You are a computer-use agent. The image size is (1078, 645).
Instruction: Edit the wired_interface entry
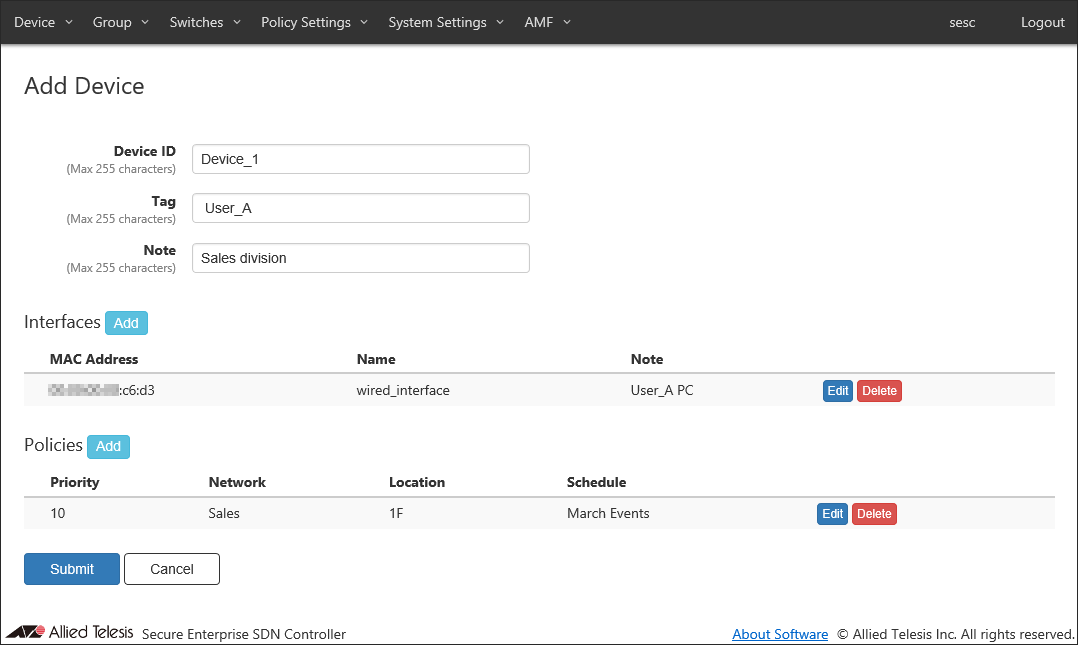coord(838,391)
